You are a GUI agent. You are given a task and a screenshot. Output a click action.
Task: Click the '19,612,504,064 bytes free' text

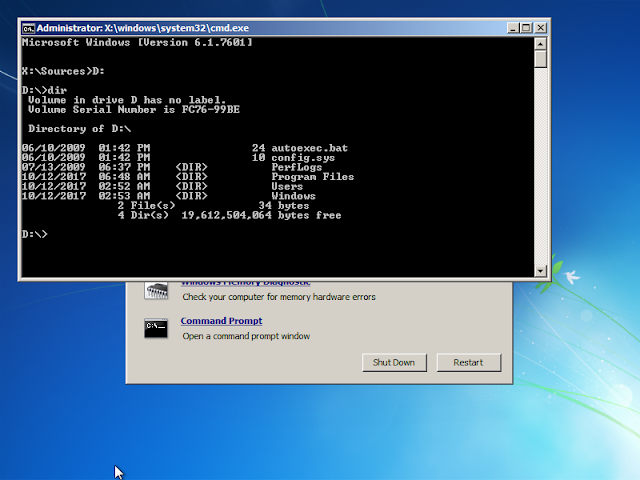261,215
